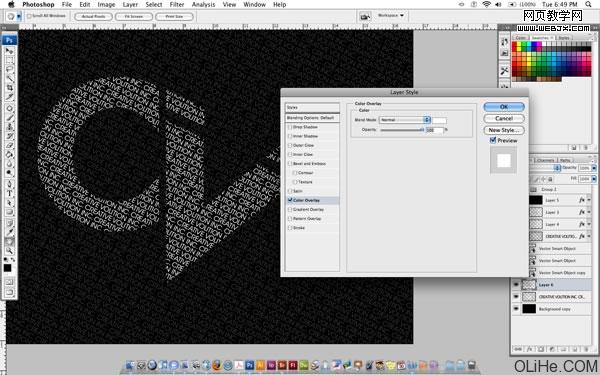
Task: Expand Layer 4 effects arrow
Action: coord(589,224)
